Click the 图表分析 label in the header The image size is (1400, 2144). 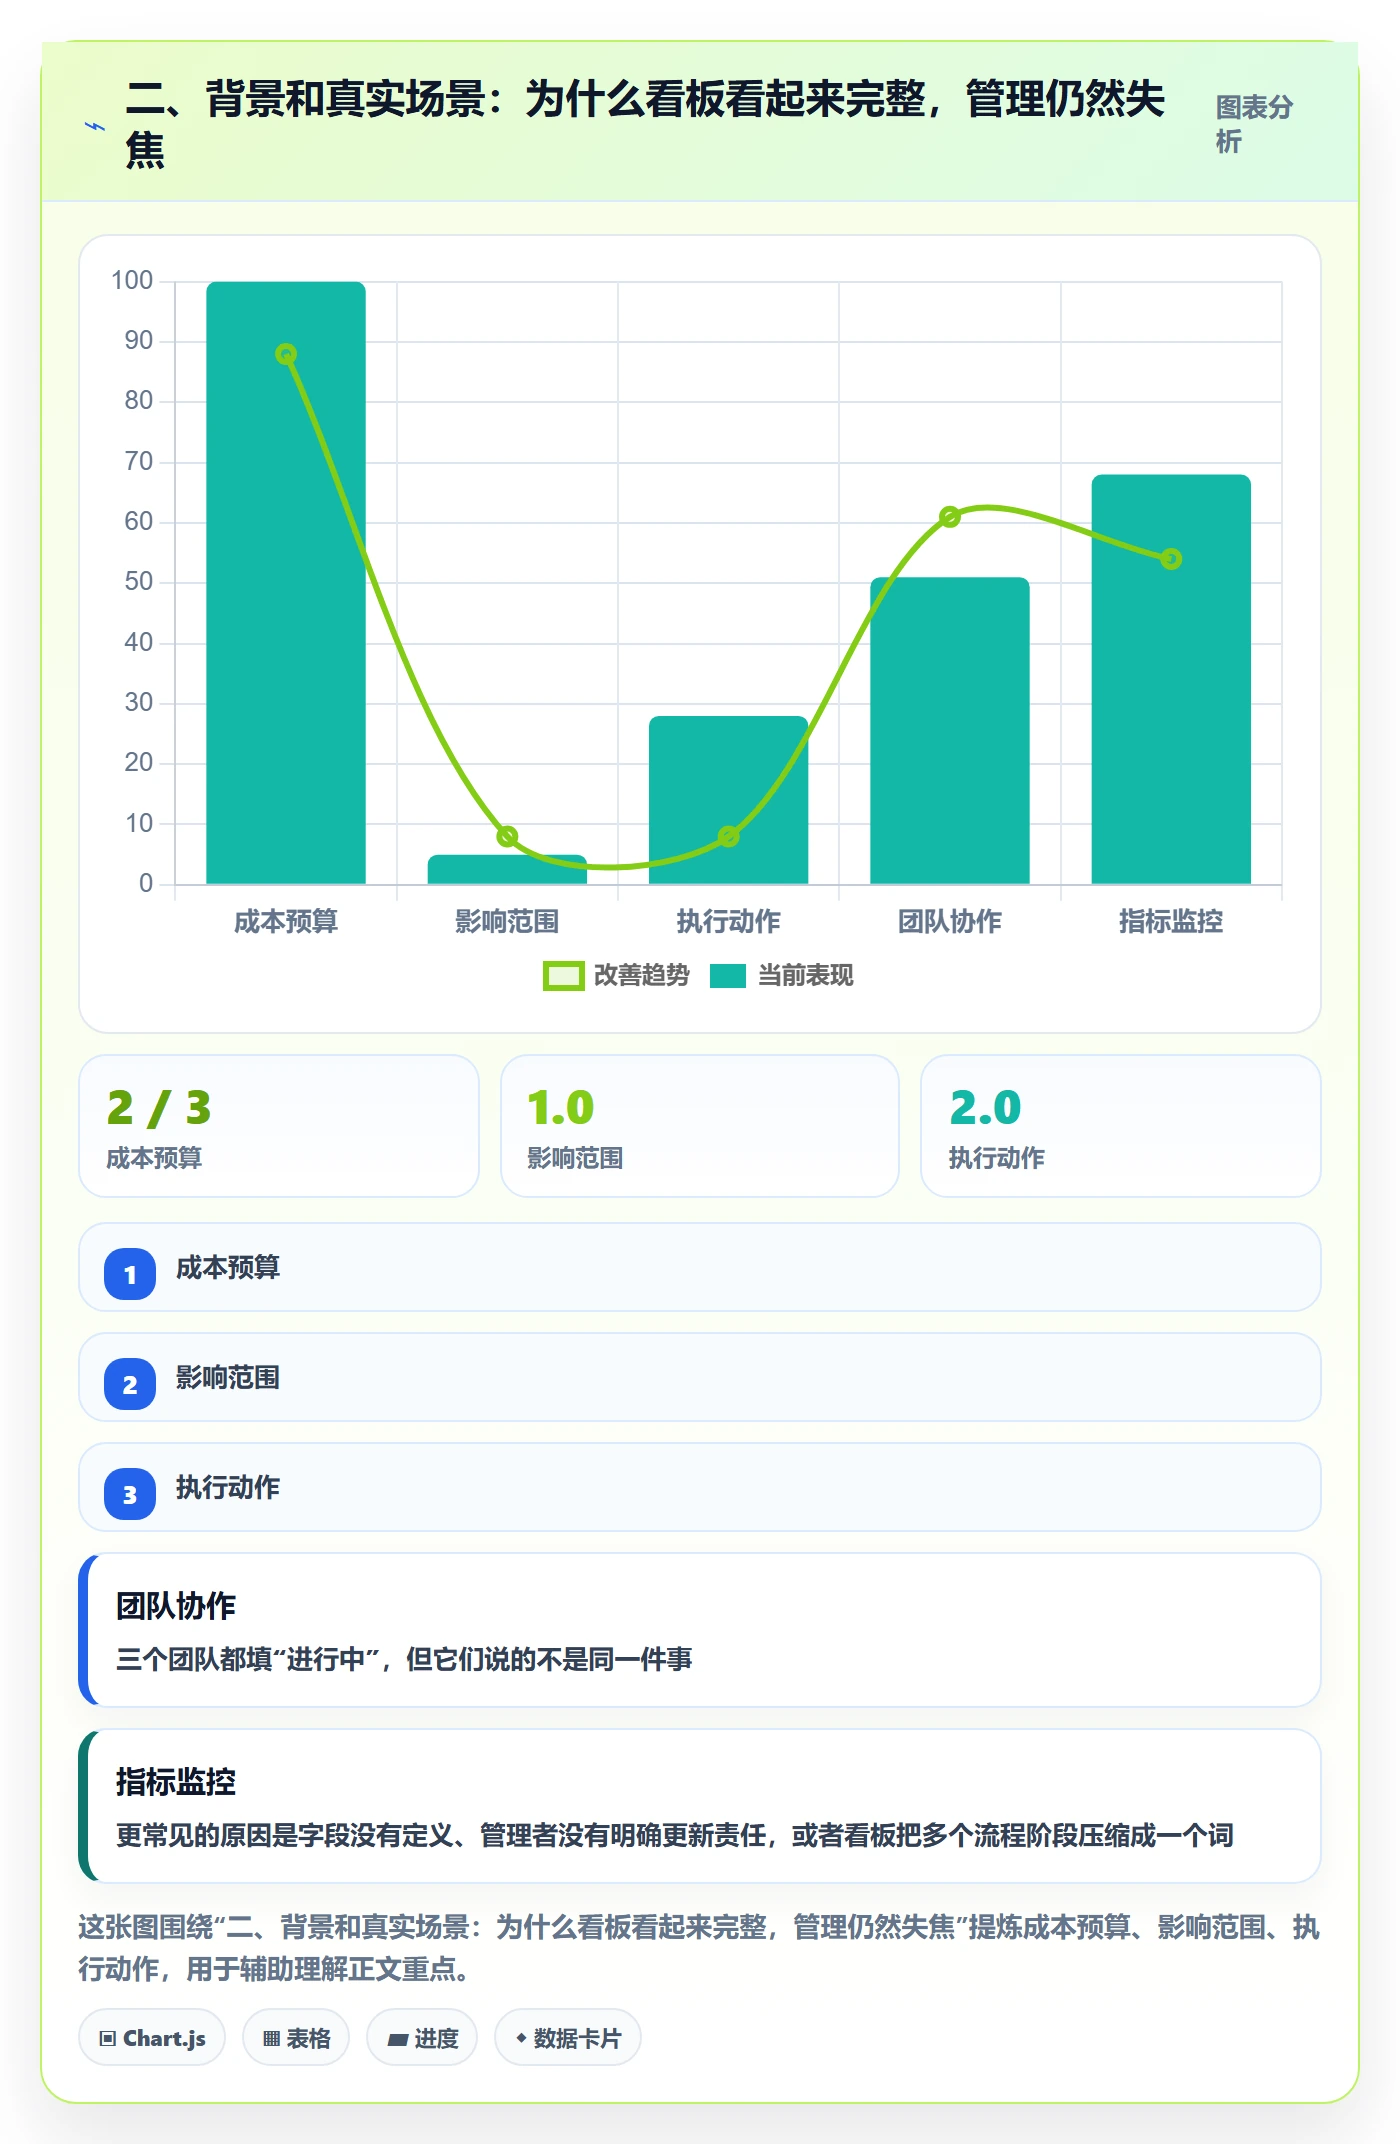pyautogui.click(x=1254, y=124)
